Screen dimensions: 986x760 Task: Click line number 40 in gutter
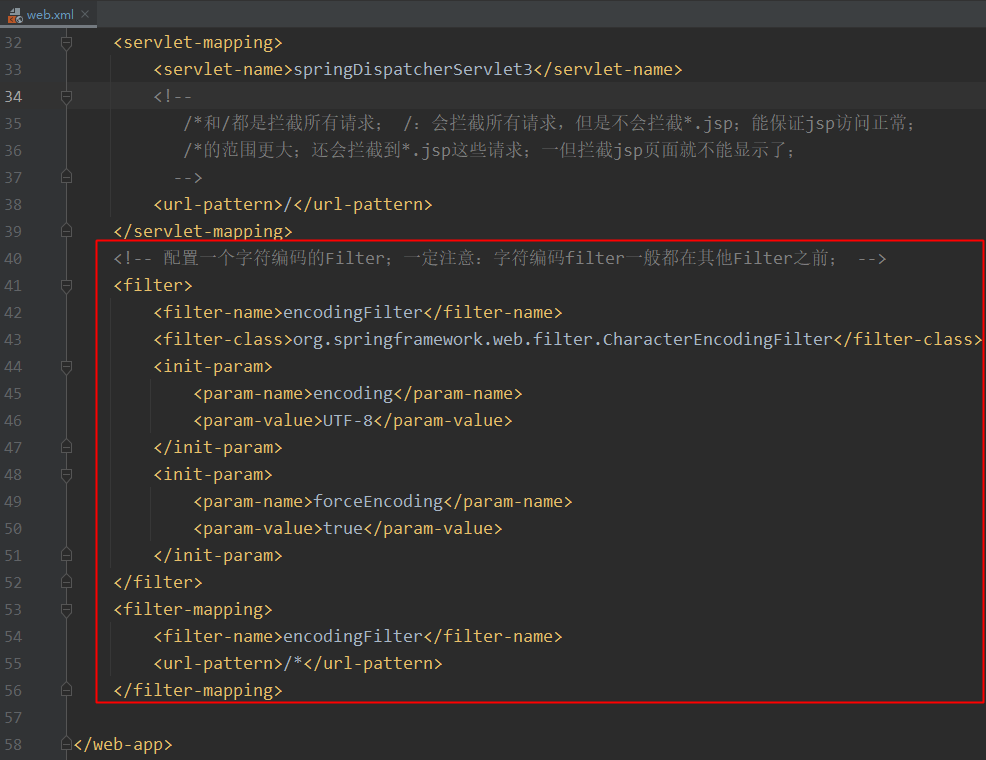click(x=13, y=258)
